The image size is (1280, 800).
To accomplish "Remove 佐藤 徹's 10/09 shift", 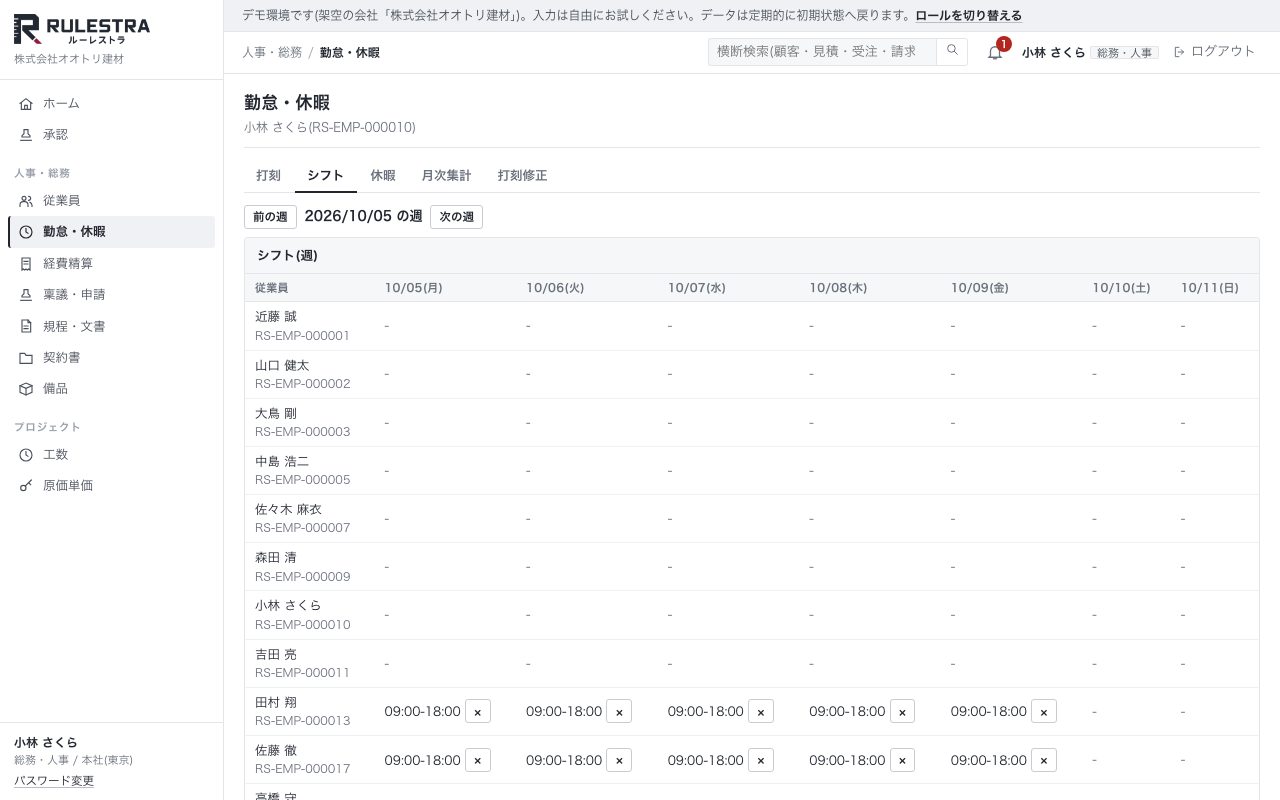I will click(x=1044, y=760).
